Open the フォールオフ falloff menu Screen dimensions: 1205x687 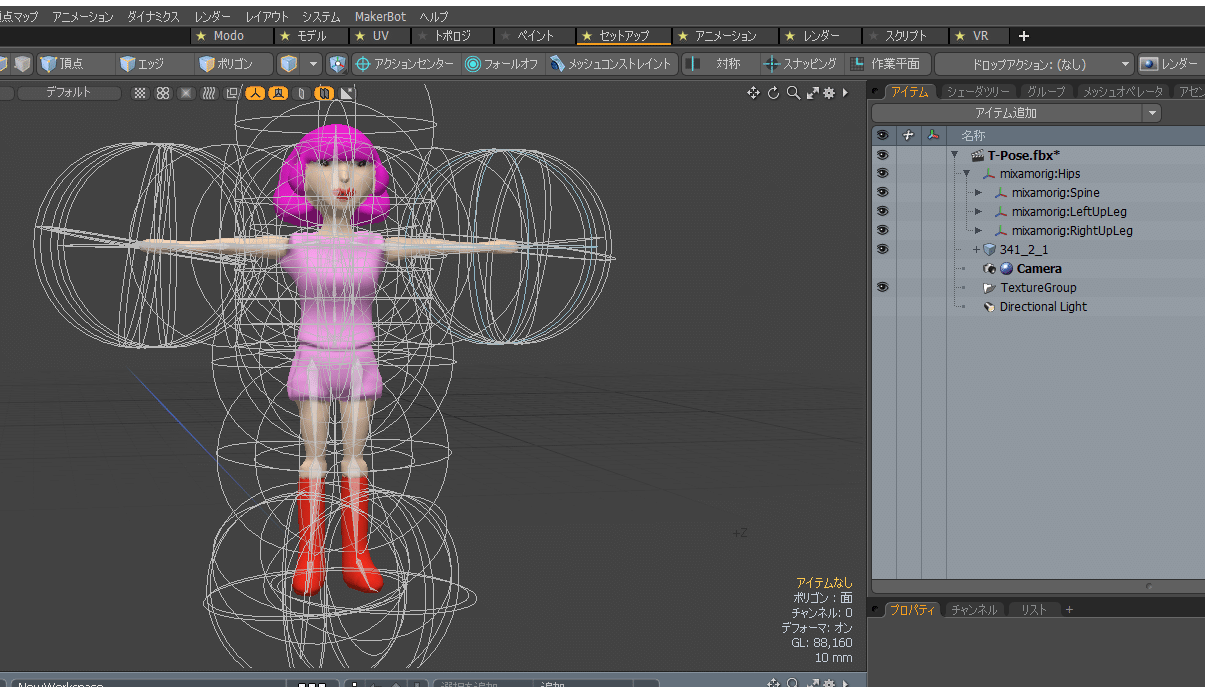click(502, 64)
